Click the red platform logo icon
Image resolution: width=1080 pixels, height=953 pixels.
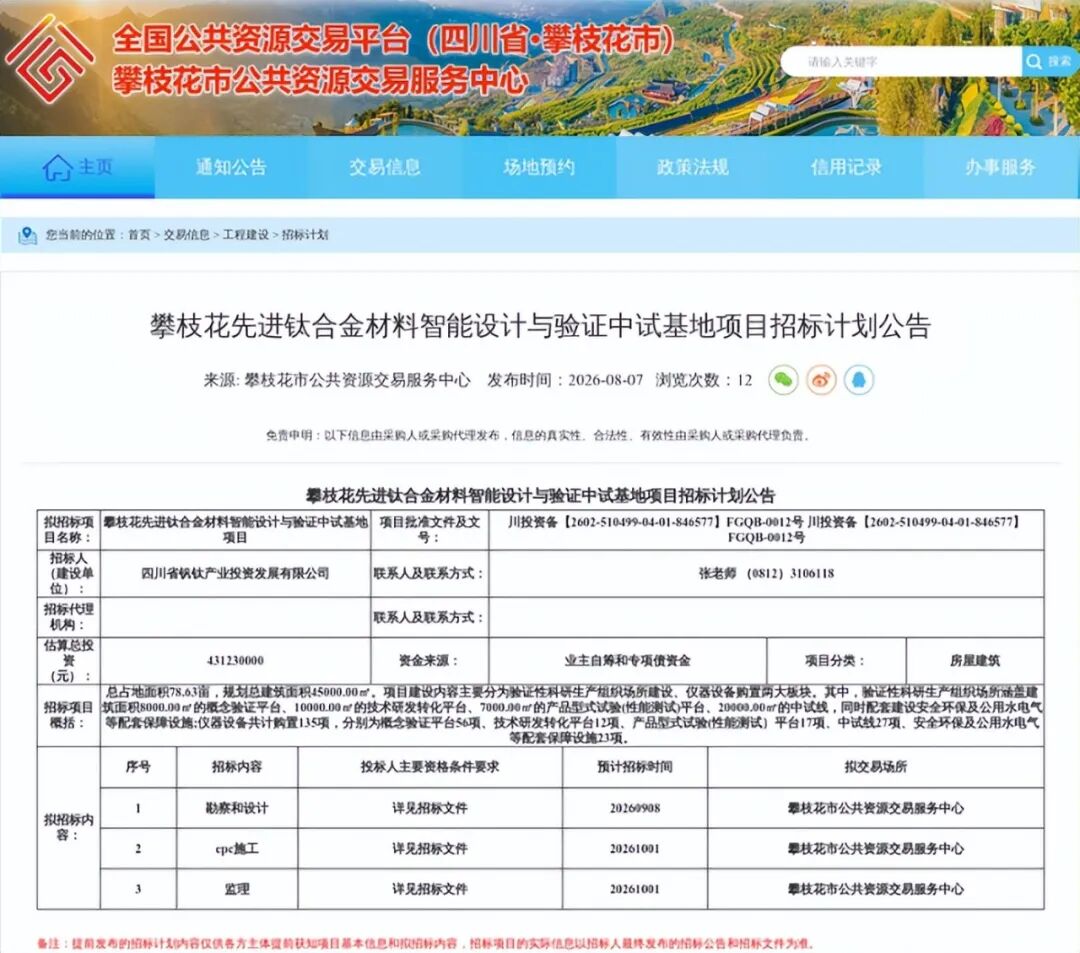coord(49,59)
